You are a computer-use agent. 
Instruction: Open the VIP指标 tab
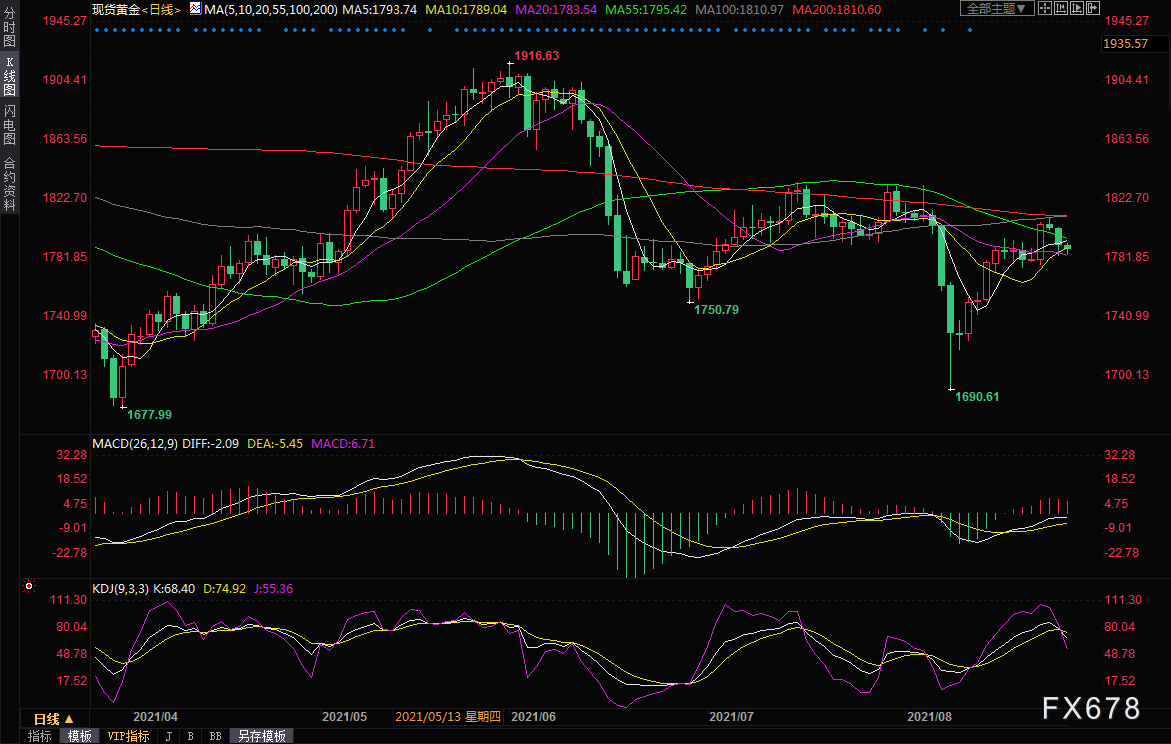(128, 736)
